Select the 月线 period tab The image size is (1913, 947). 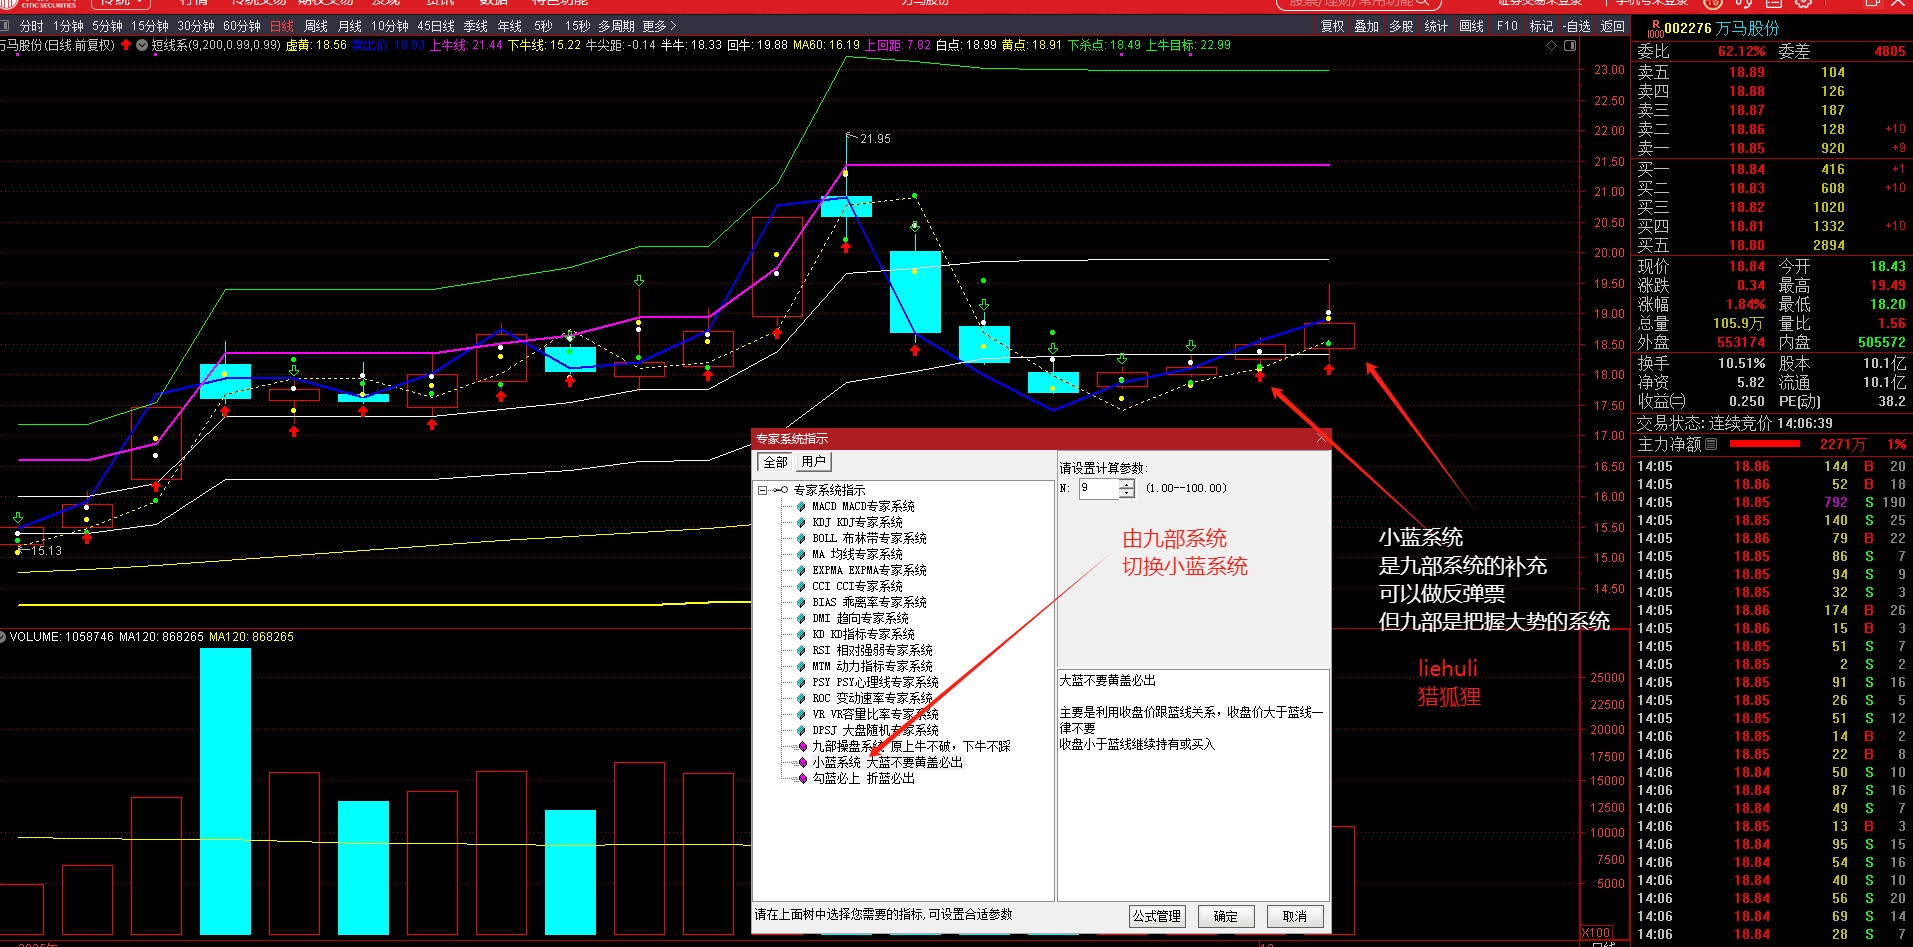point(350,26)
